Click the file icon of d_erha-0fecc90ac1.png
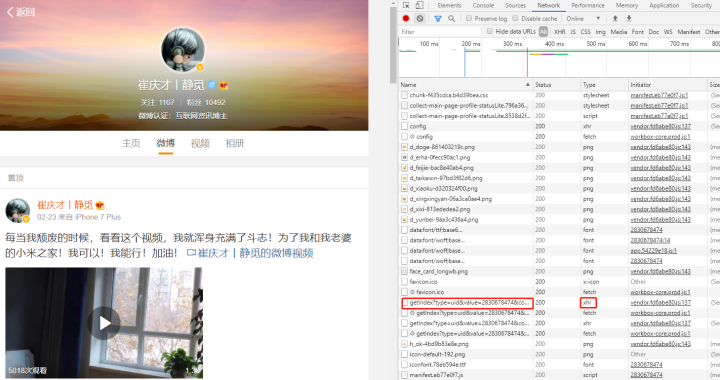Image resolution: width=720 pixels, height=380 pixels. 404,157
